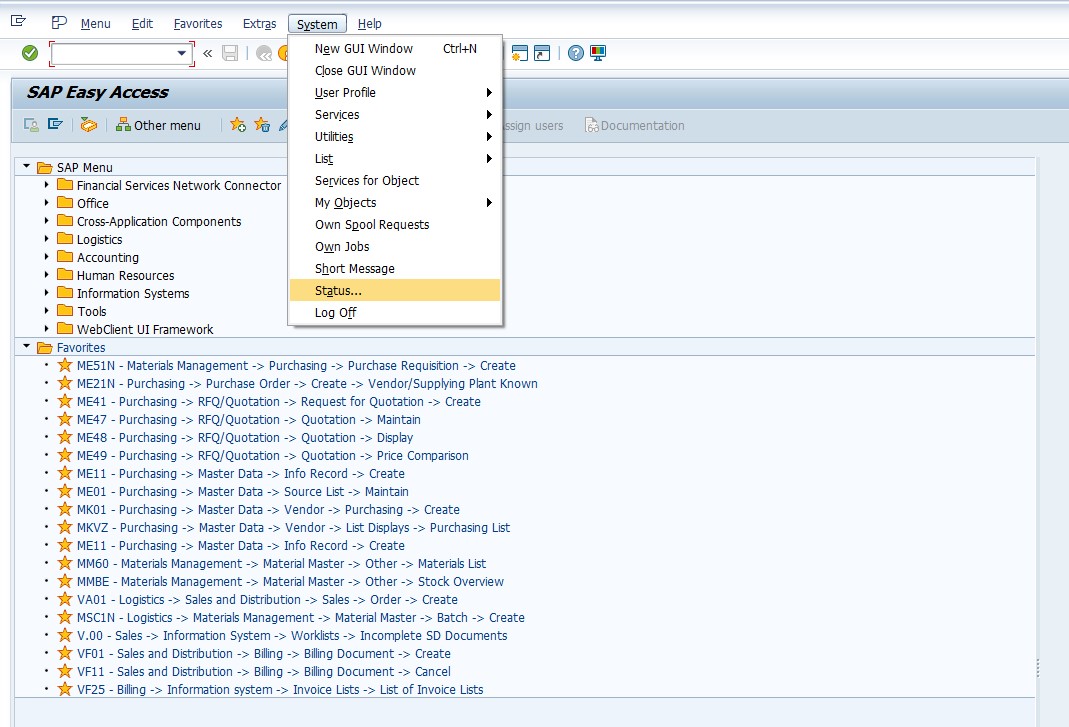Open the Menu menu in menu bar
Image resolution: width=1069 pixels, height=727 pixels.
pyautogui.click(x=95, y=24)
